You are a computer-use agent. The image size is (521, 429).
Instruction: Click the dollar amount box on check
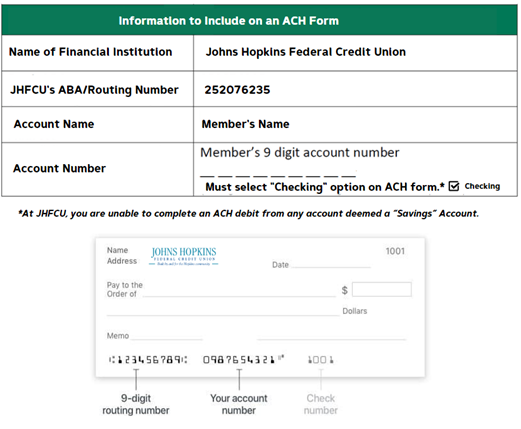382,289
